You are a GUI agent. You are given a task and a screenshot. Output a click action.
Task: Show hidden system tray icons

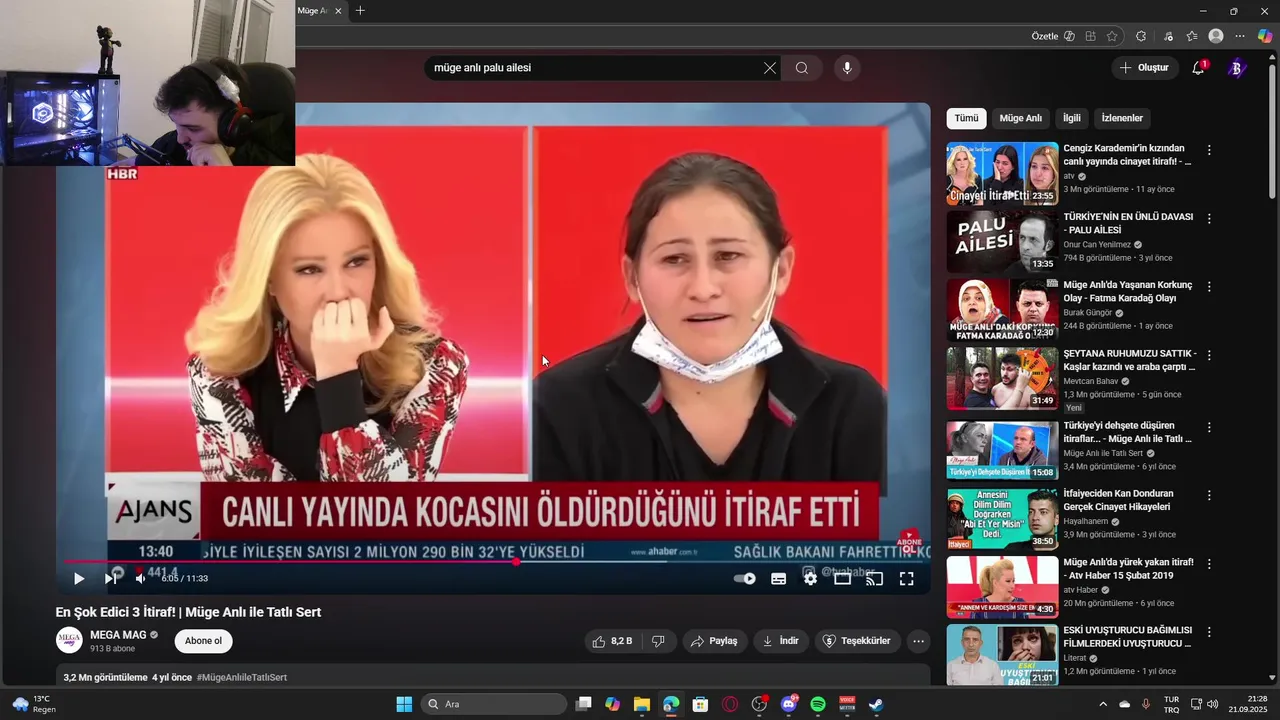(x=1103, y=704)
